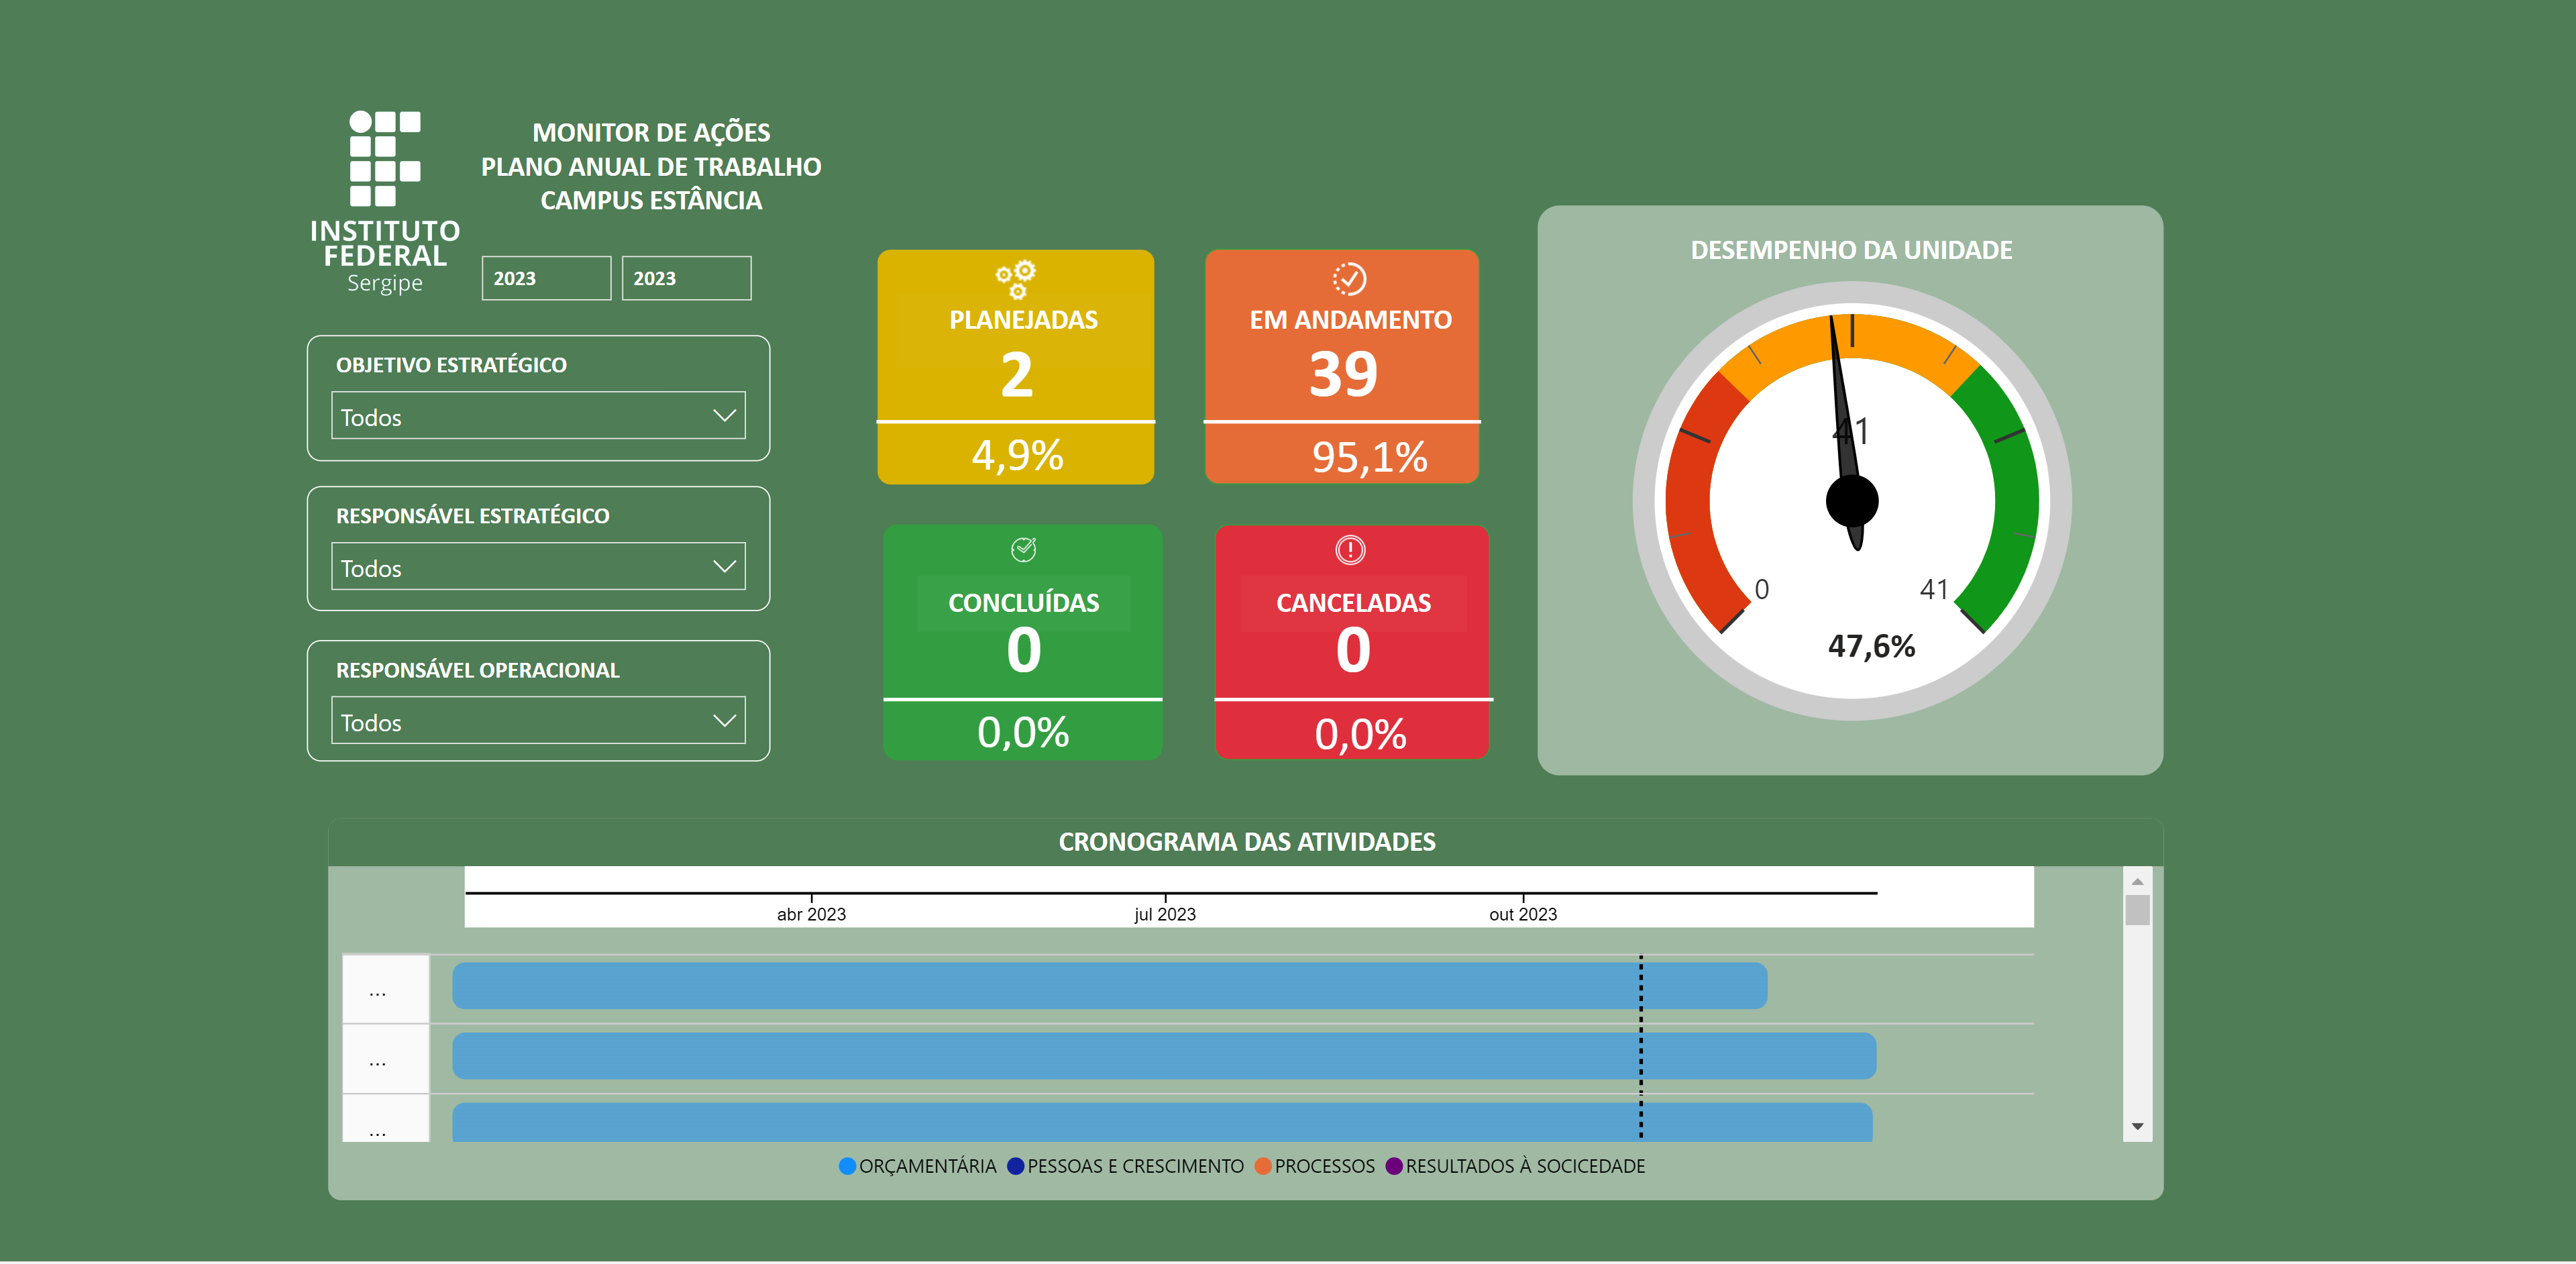Select the third Gantt activity bar
This screenshot has height=1264, width=2576.
(x=1162, y=1122)
